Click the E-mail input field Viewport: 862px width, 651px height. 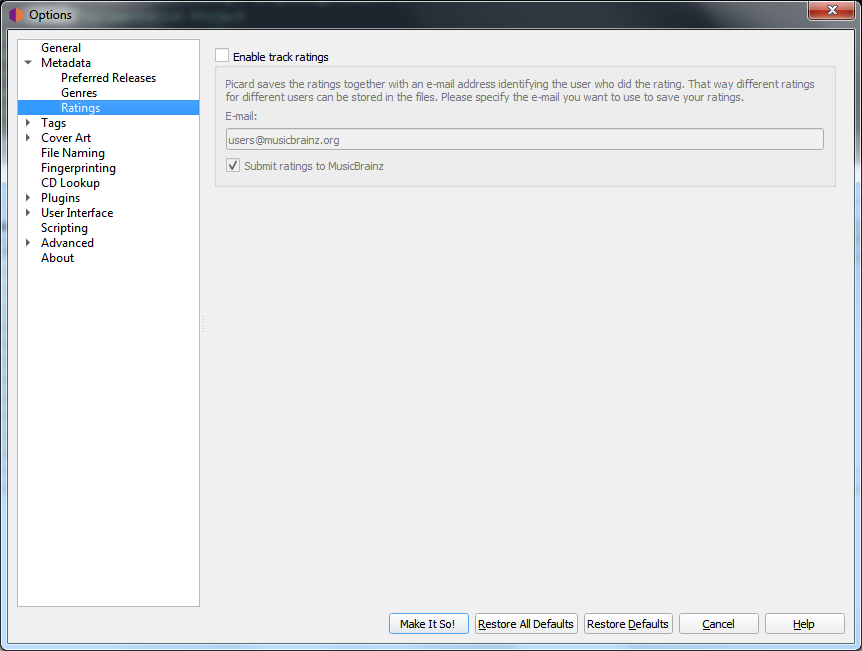point(524,139)
